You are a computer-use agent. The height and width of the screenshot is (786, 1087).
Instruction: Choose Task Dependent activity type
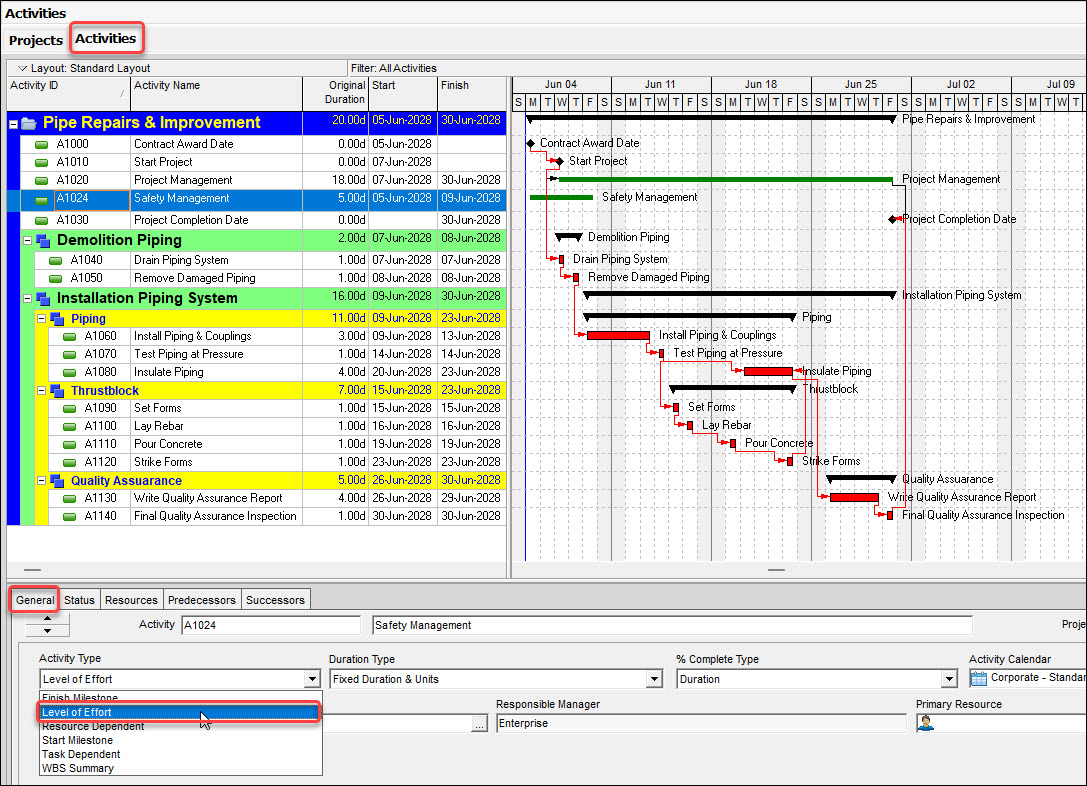tap(180, 754)
